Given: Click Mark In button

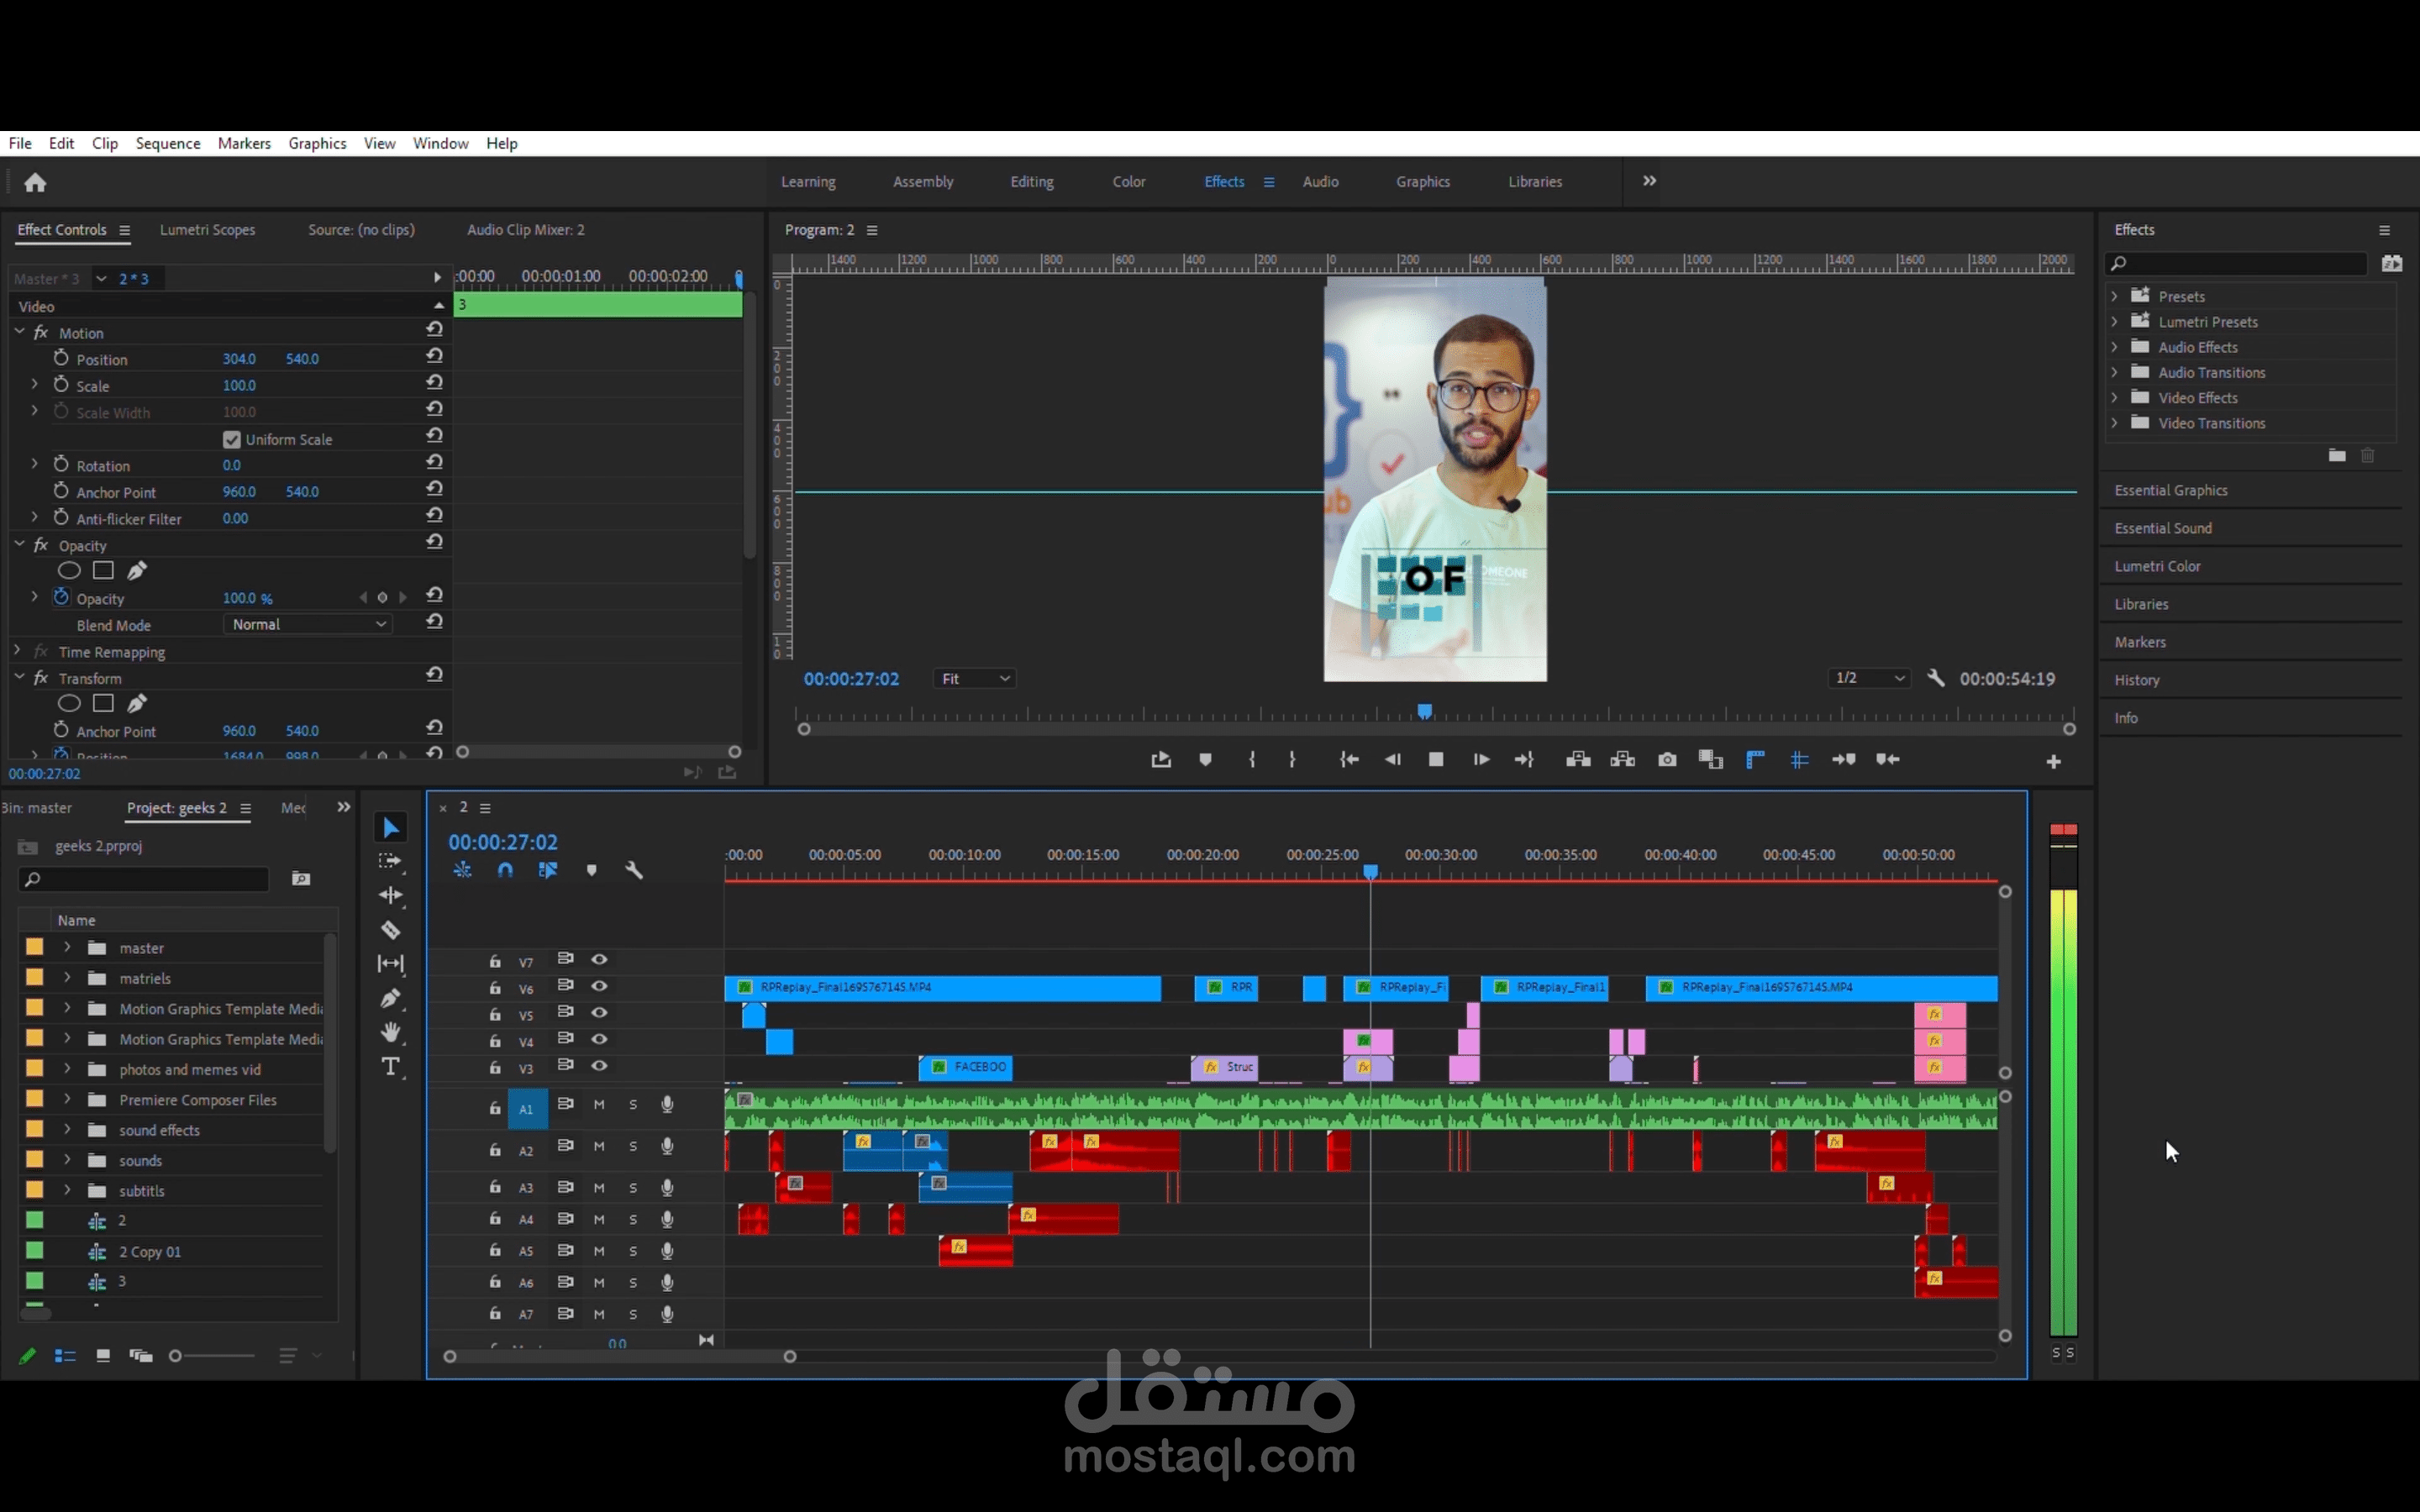Looking at the screenshot, I should click(x=1252, y=760).
